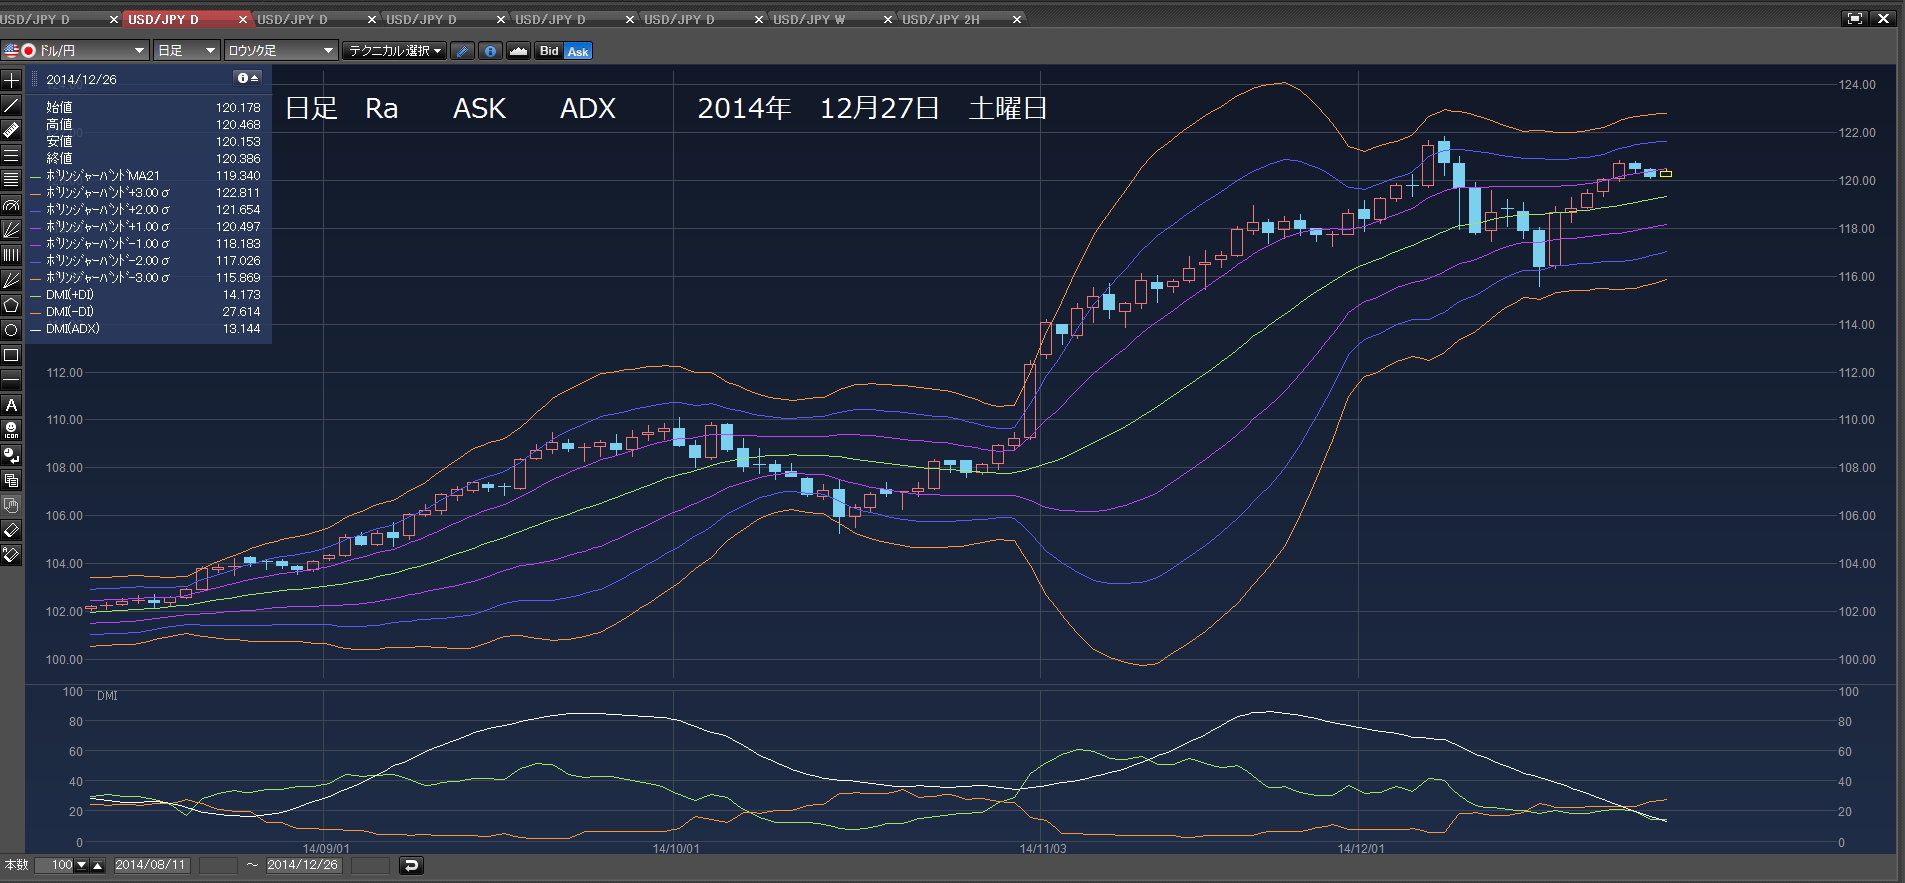Switch price display to Ask
The image size is (1905, 883).
tap(578, 51)
